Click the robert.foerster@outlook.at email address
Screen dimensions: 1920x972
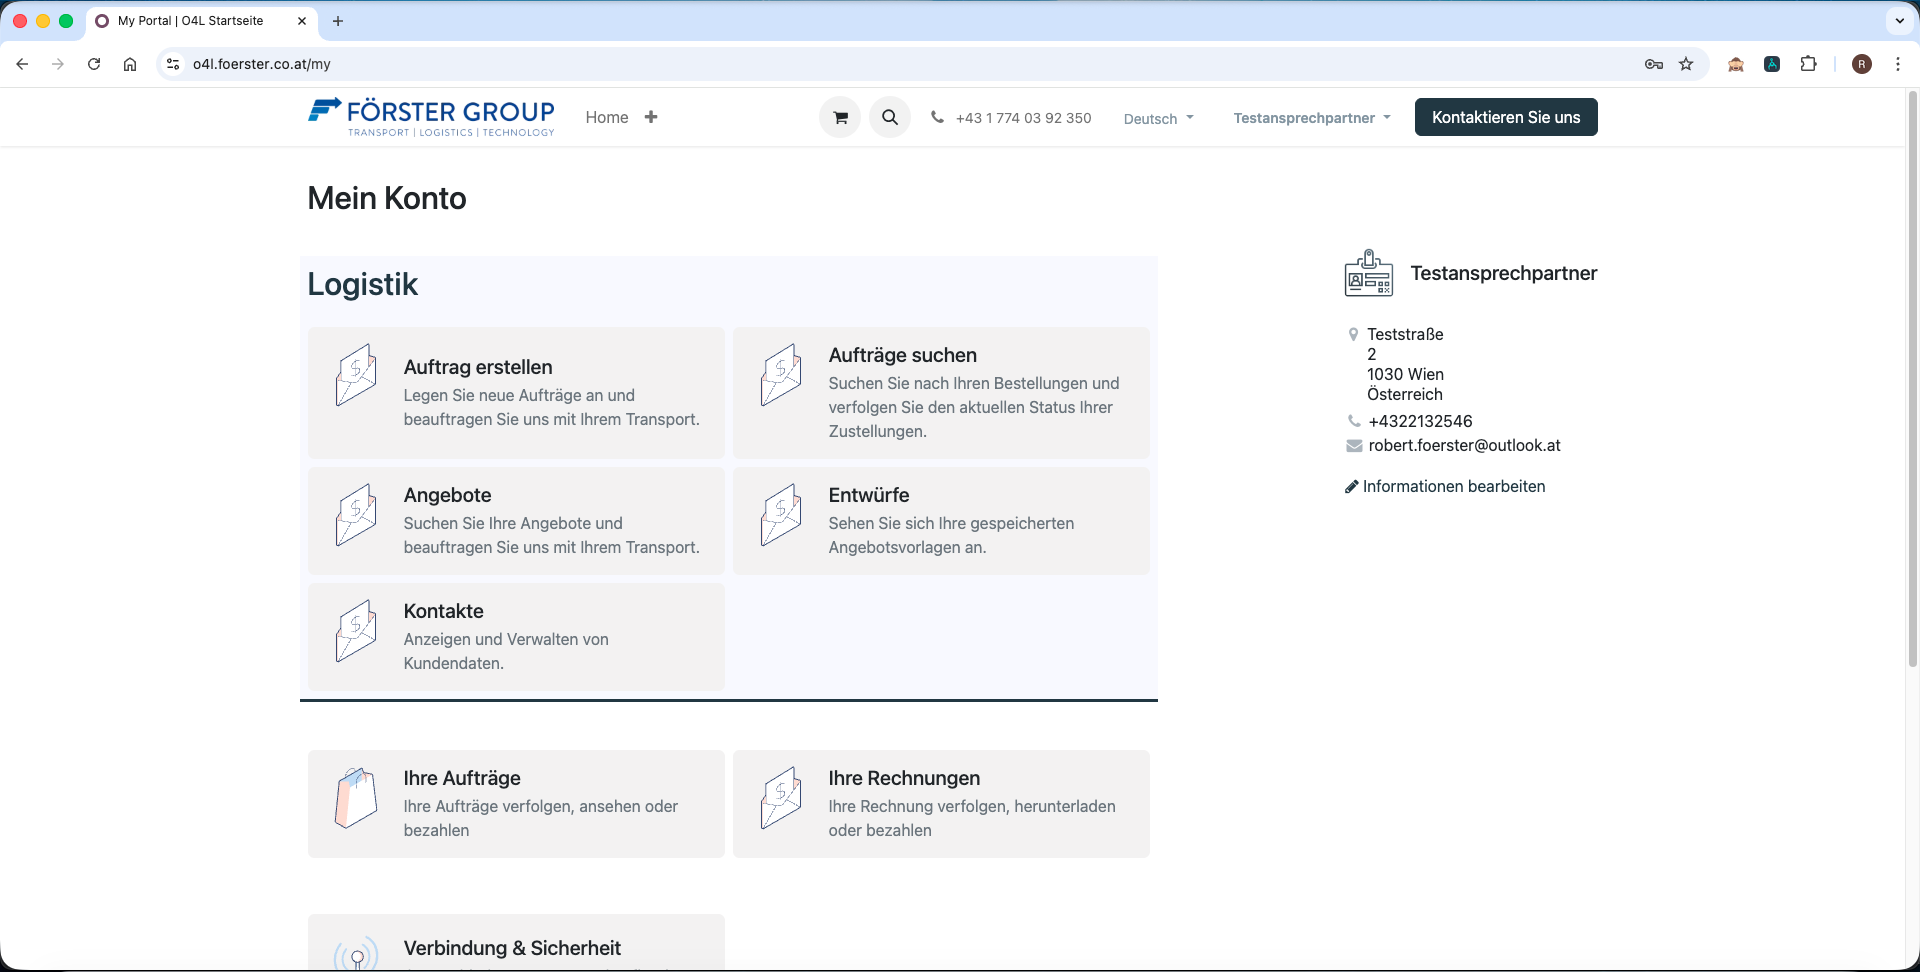(x=1464, y=445)
